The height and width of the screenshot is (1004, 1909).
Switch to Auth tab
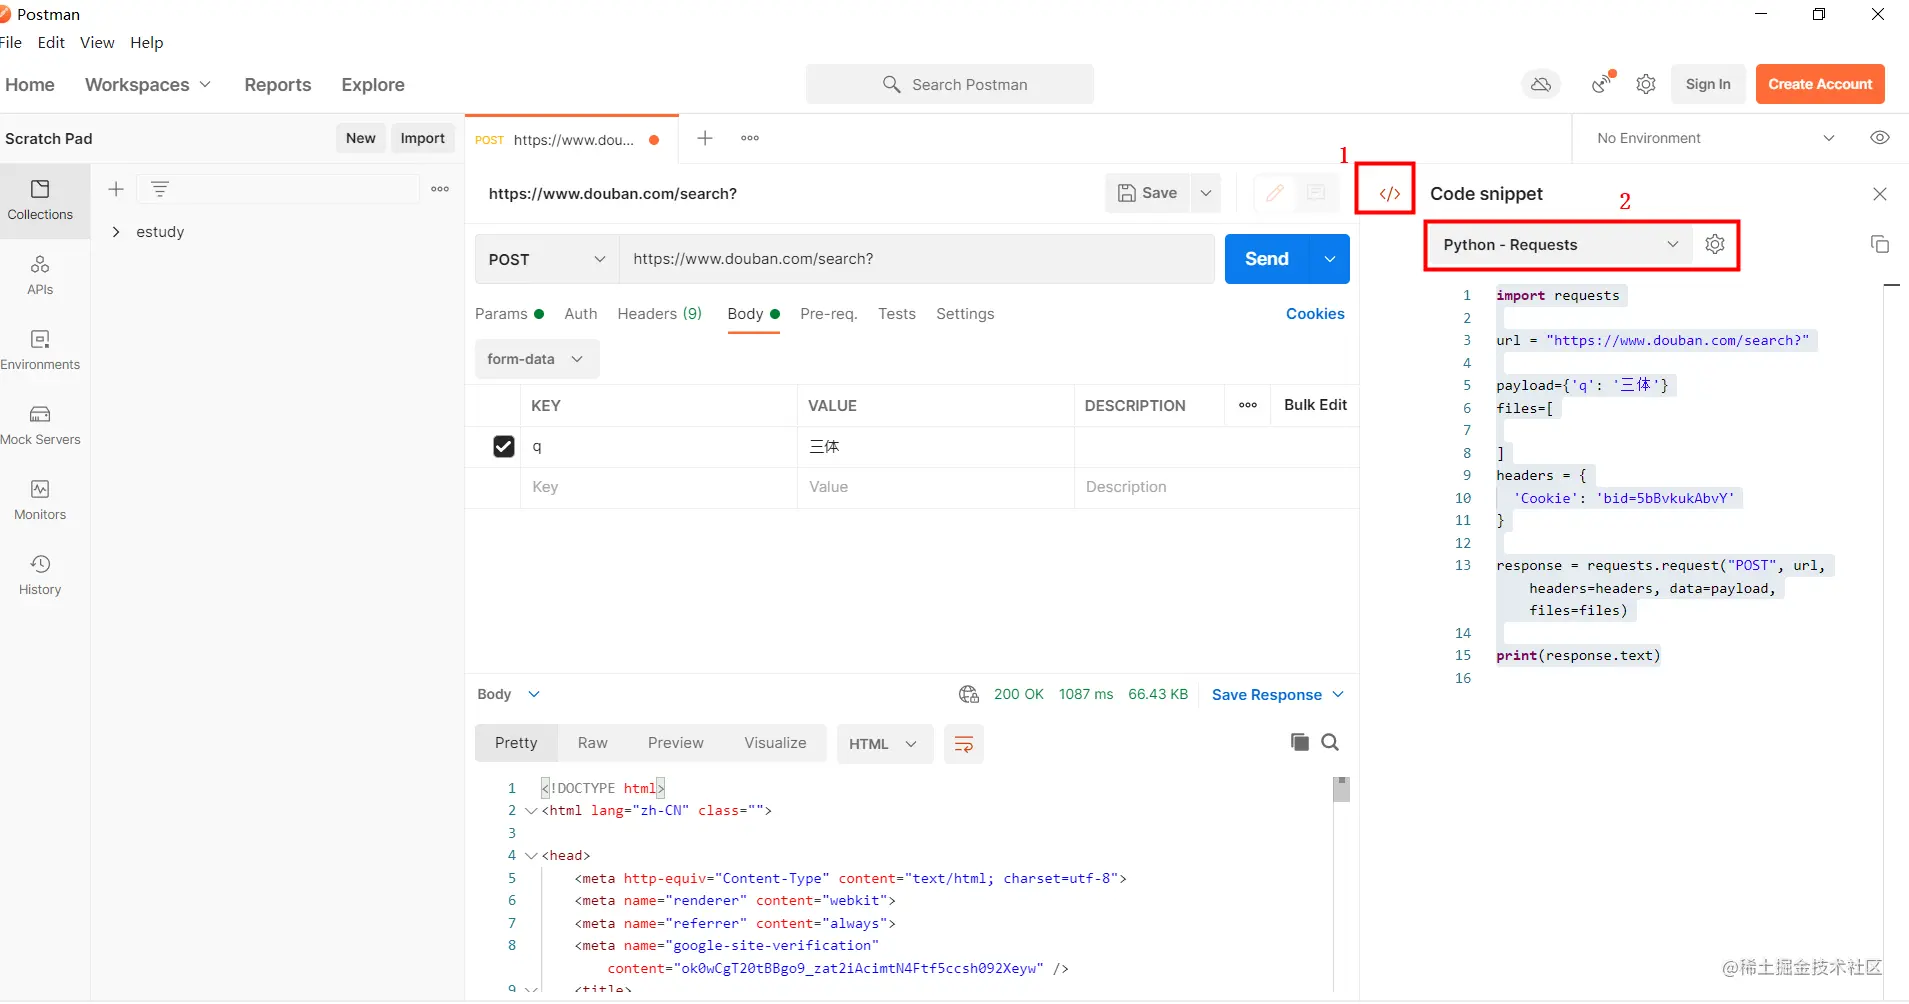580,314
